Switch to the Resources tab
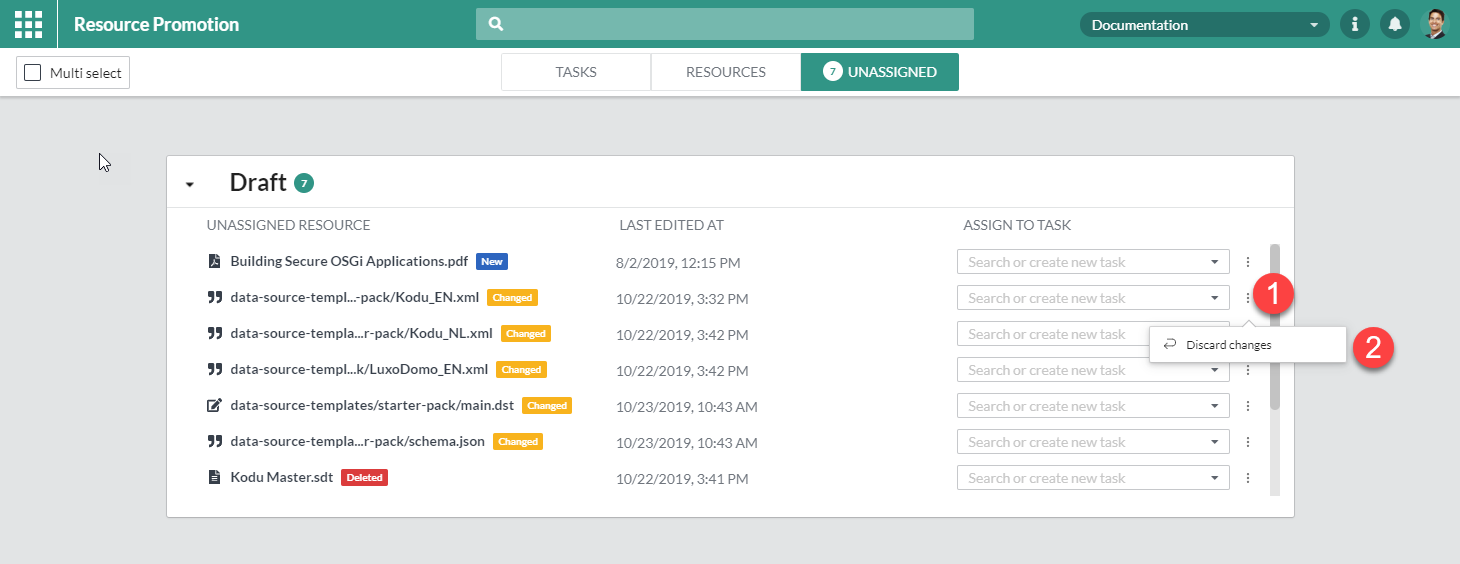The width and height of the screenshot is (1460, 564). pyautogui.click(x=725, y=72)
